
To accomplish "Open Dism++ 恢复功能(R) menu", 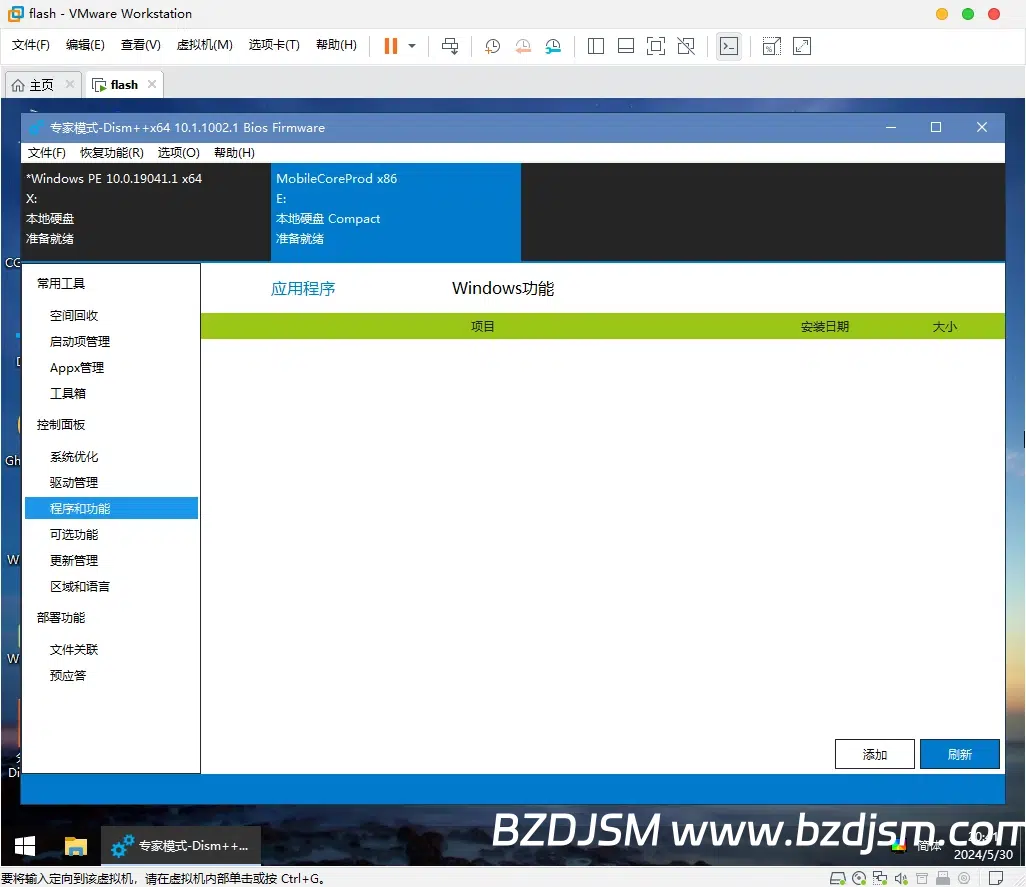I will [112, 152].
